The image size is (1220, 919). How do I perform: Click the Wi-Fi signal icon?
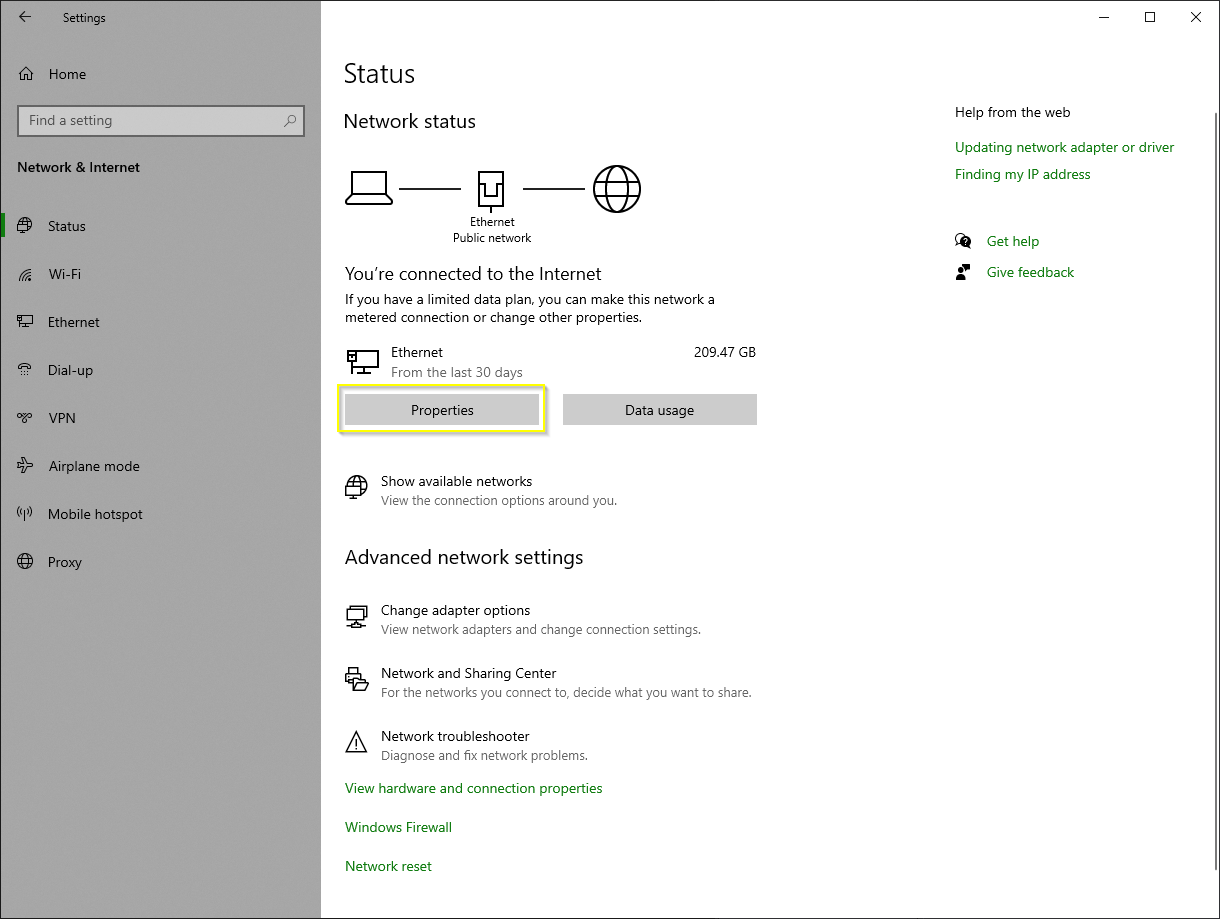point(26,274)
